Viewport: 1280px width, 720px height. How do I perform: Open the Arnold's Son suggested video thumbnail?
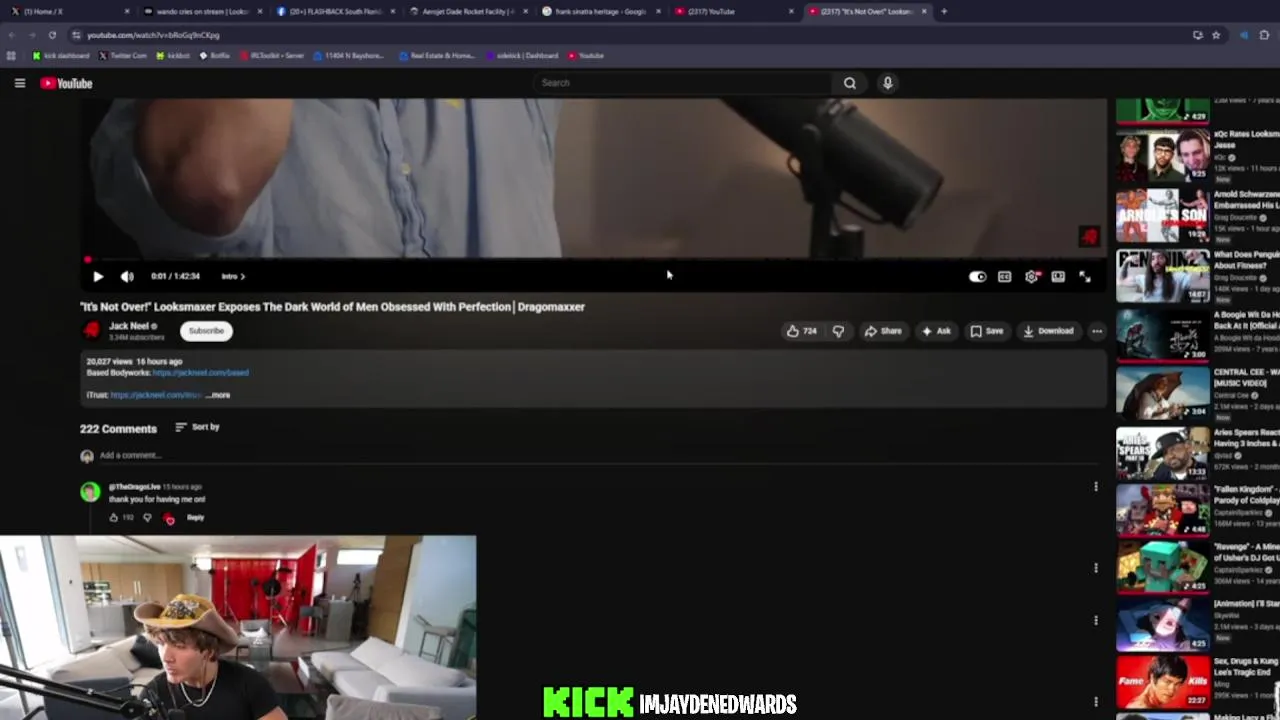[x=1163, y=216]
